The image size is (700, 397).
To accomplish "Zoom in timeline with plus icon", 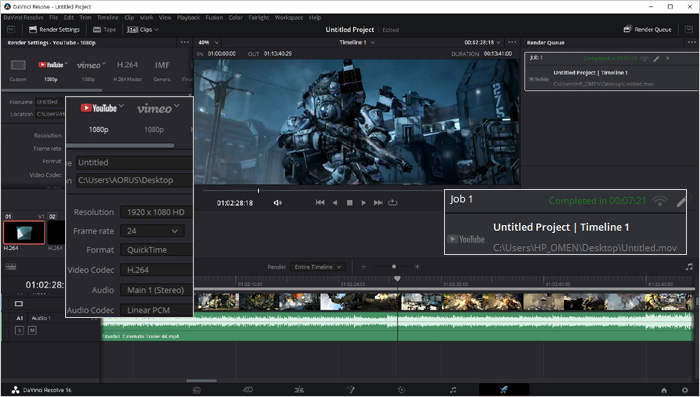I will point(417,267).
